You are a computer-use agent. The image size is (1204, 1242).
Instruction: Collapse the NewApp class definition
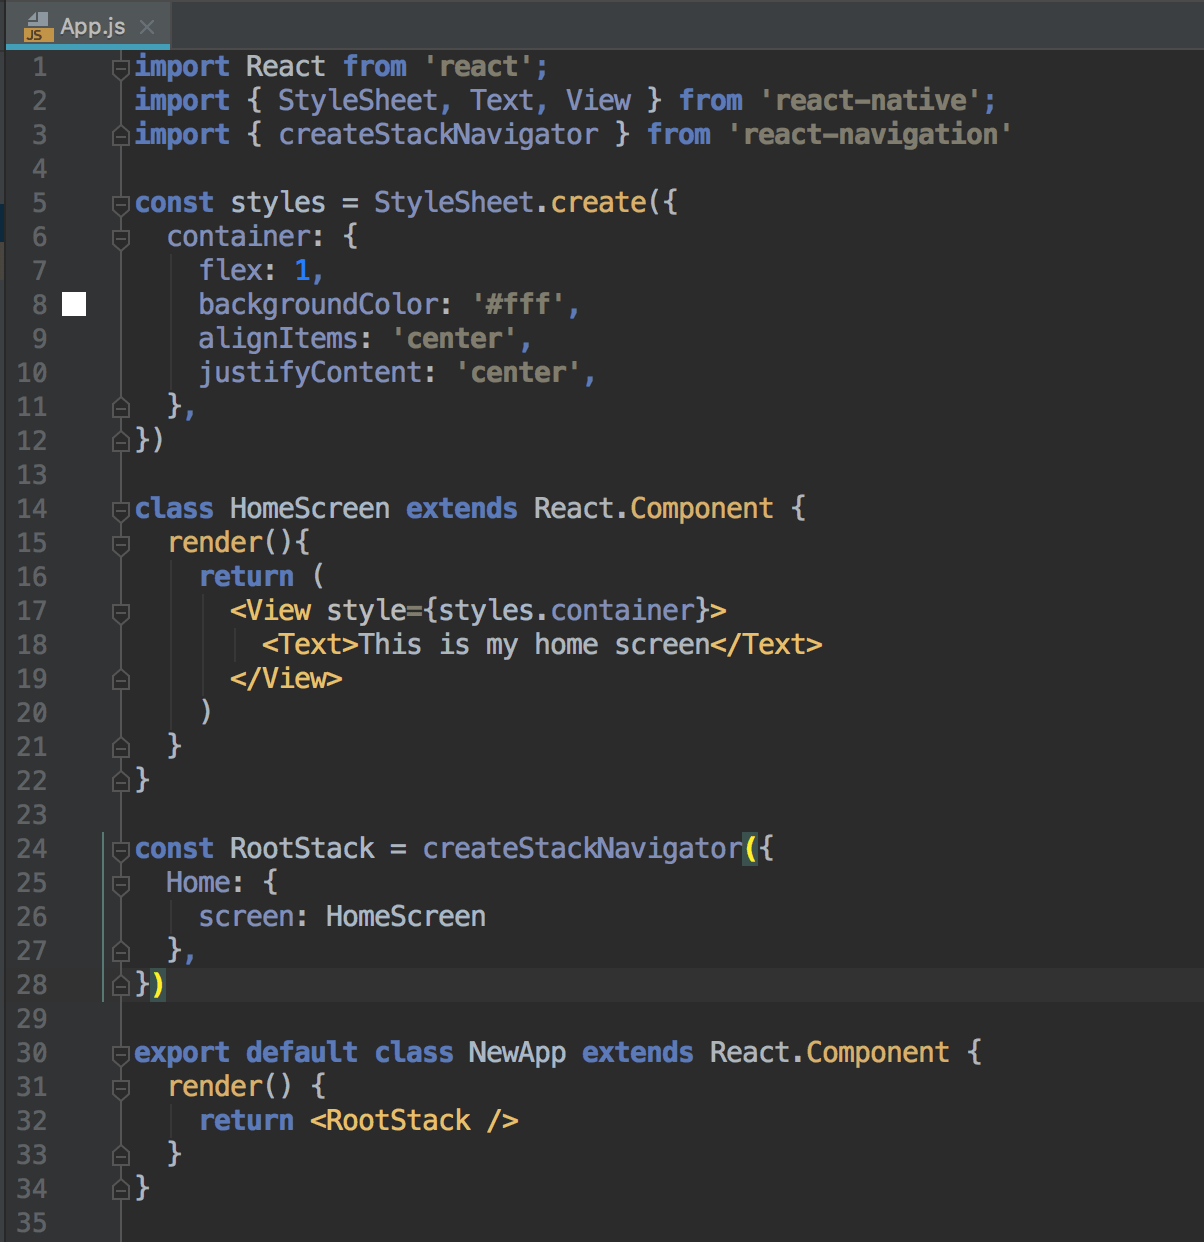point(120,1052)
